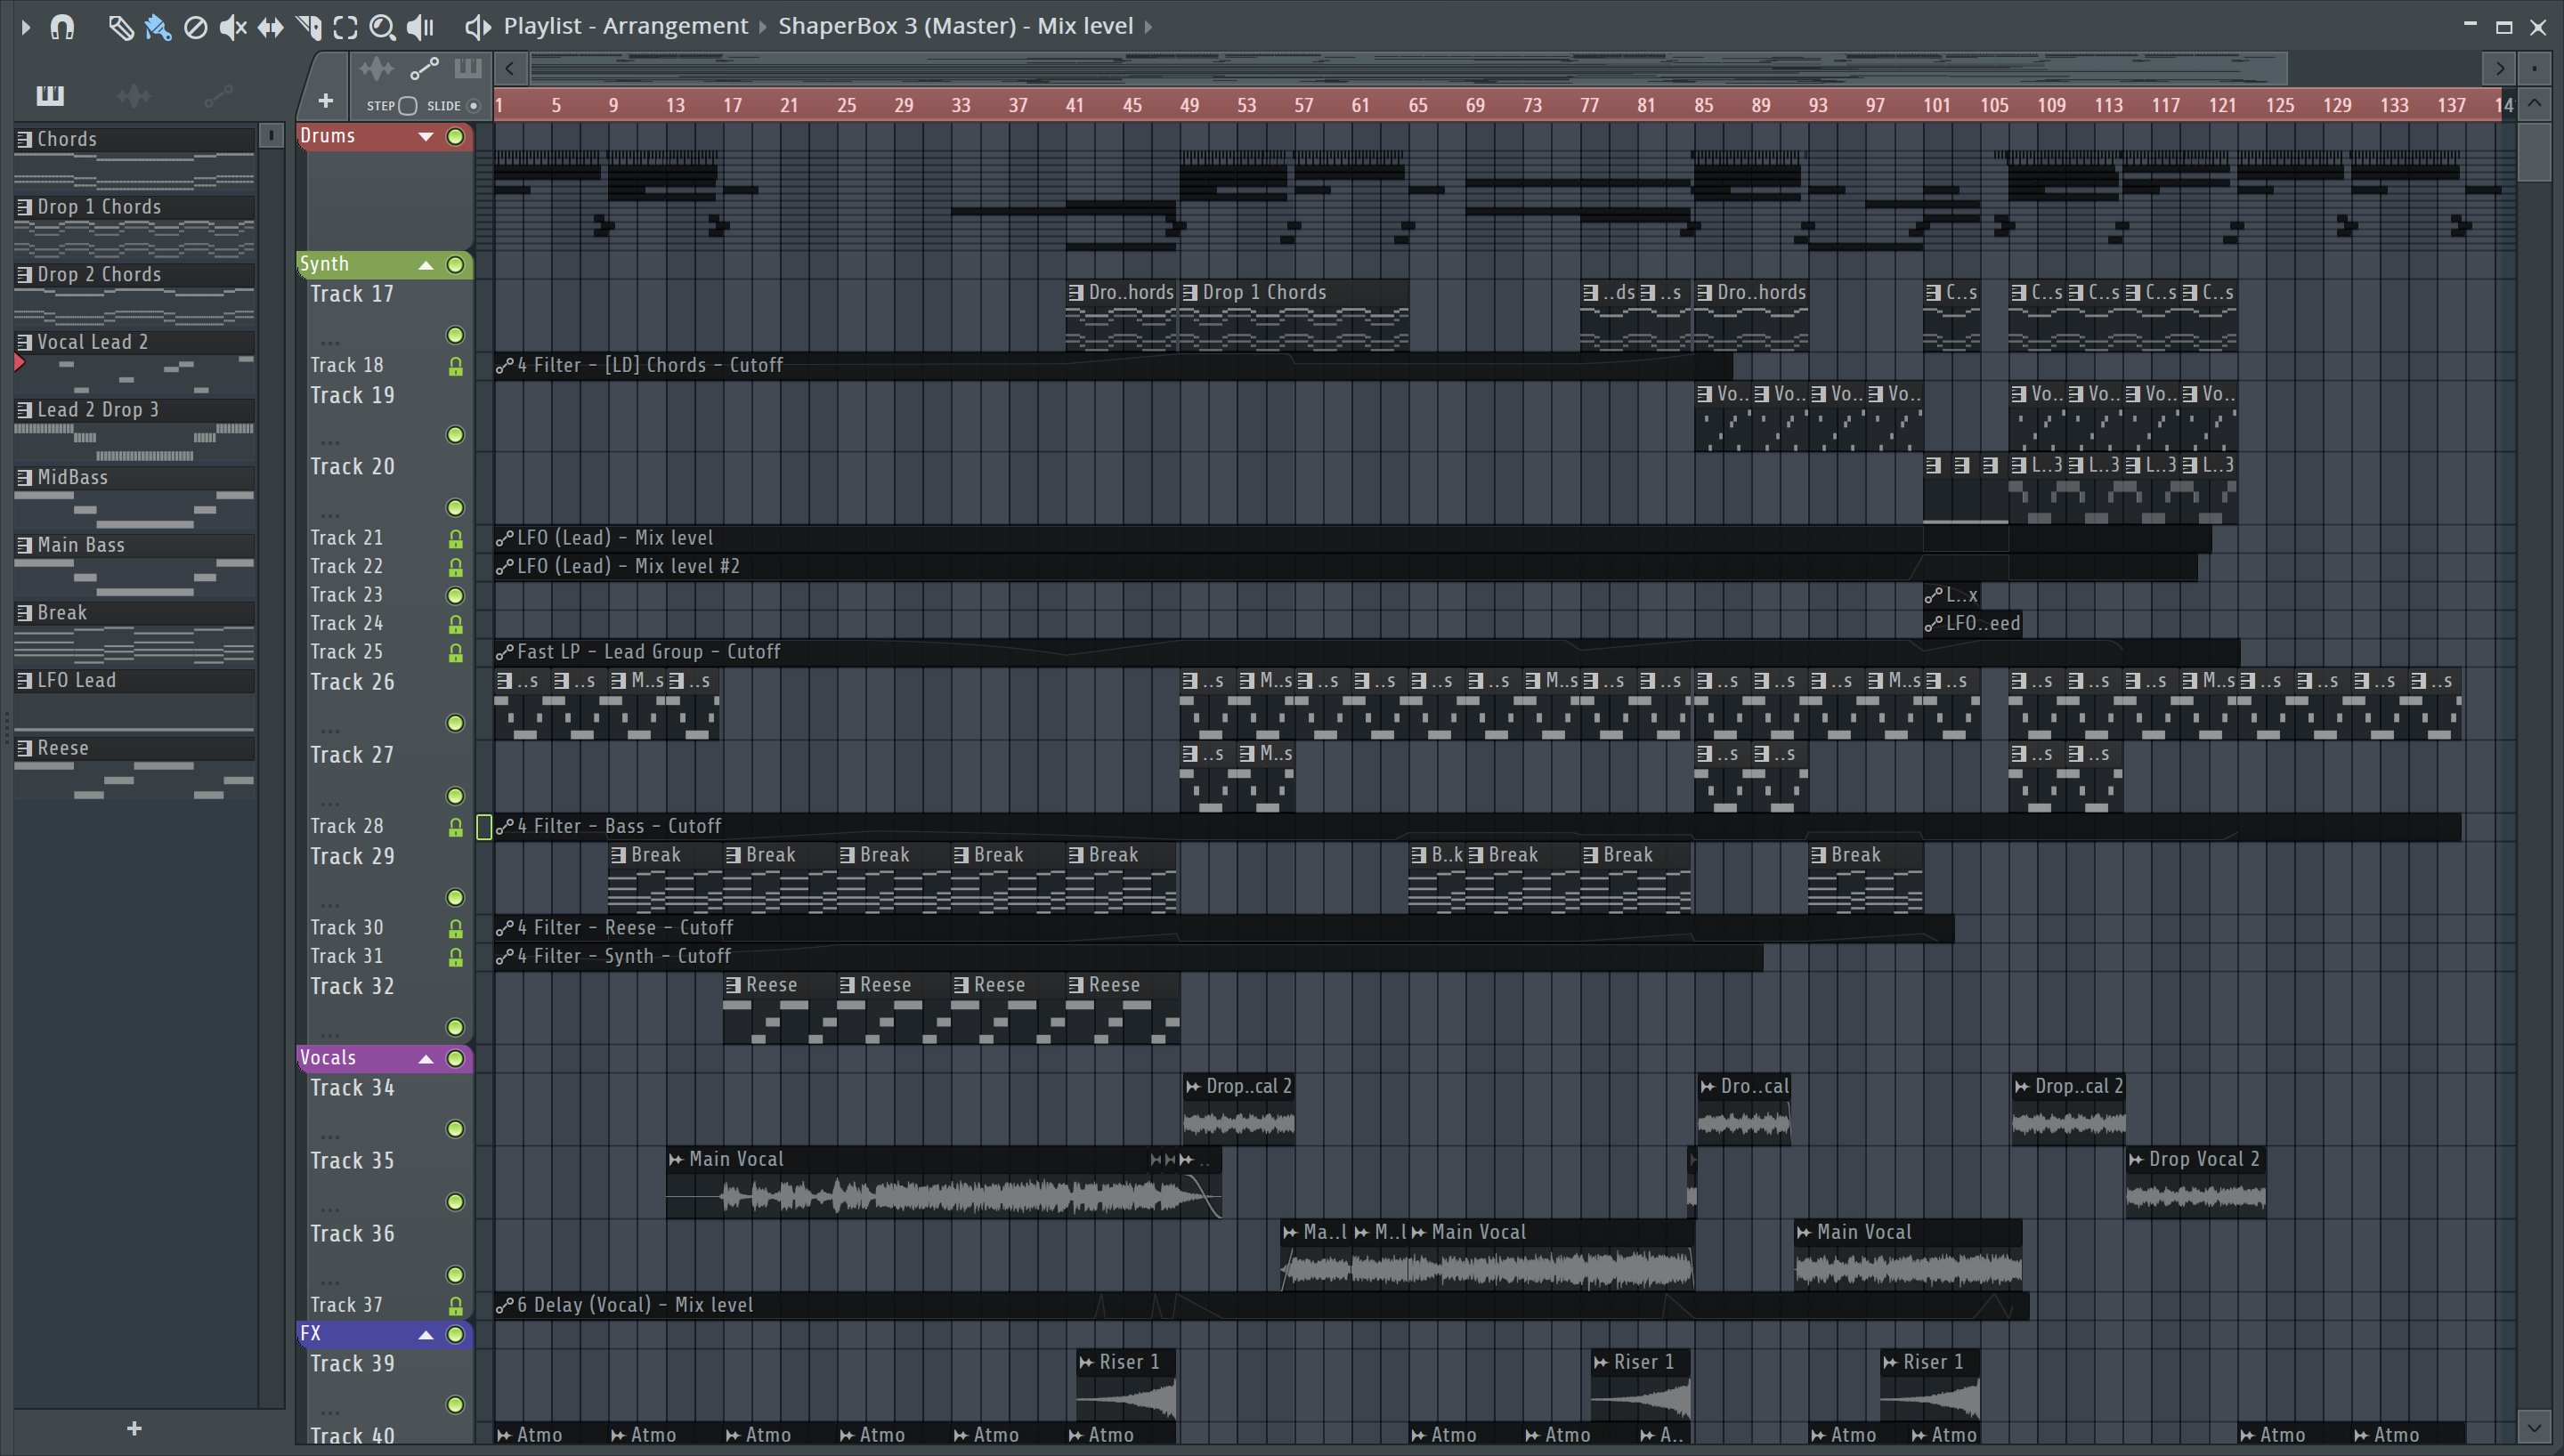Select the Draw pencil tool

120,27
